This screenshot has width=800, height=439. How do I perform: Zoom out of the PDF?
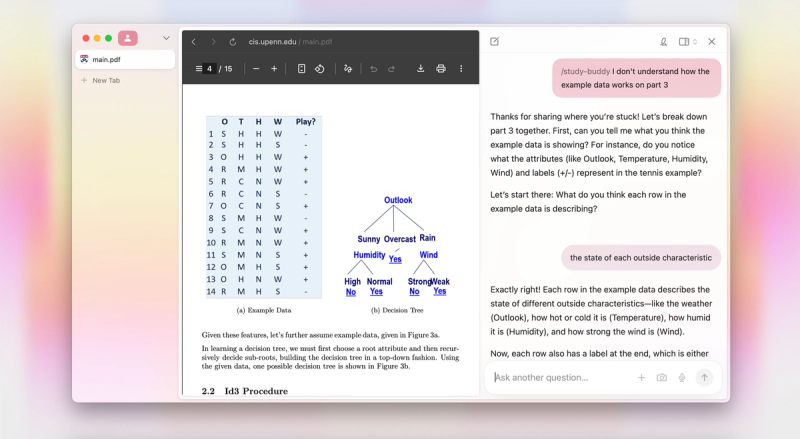(x=256, y=68)
